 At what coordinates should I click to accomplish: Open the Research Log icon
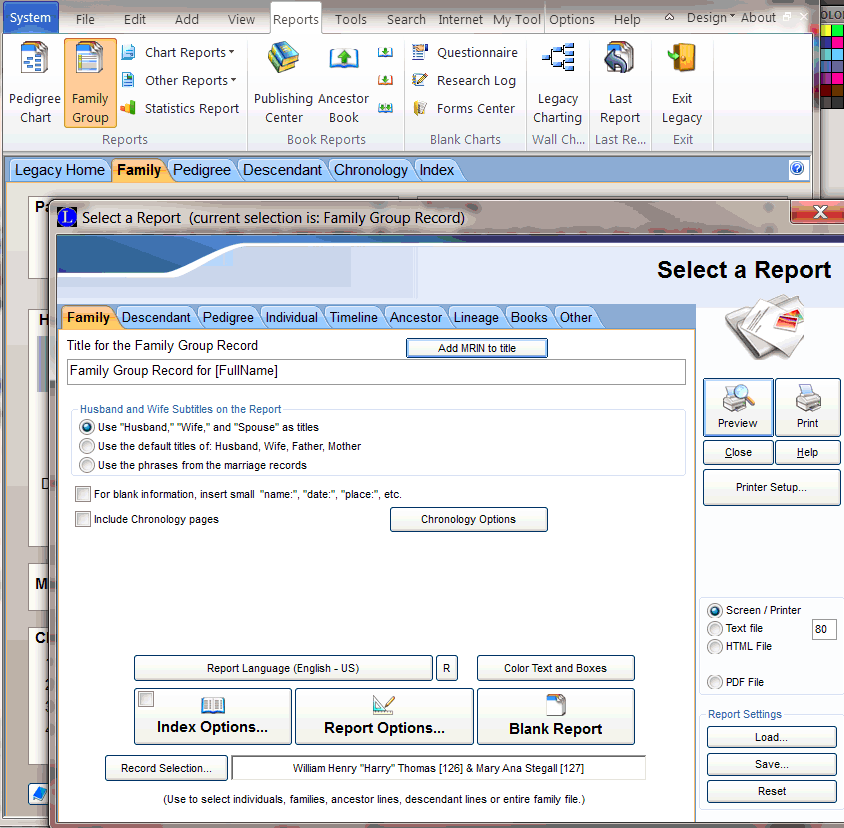click(x=420, y=80)
